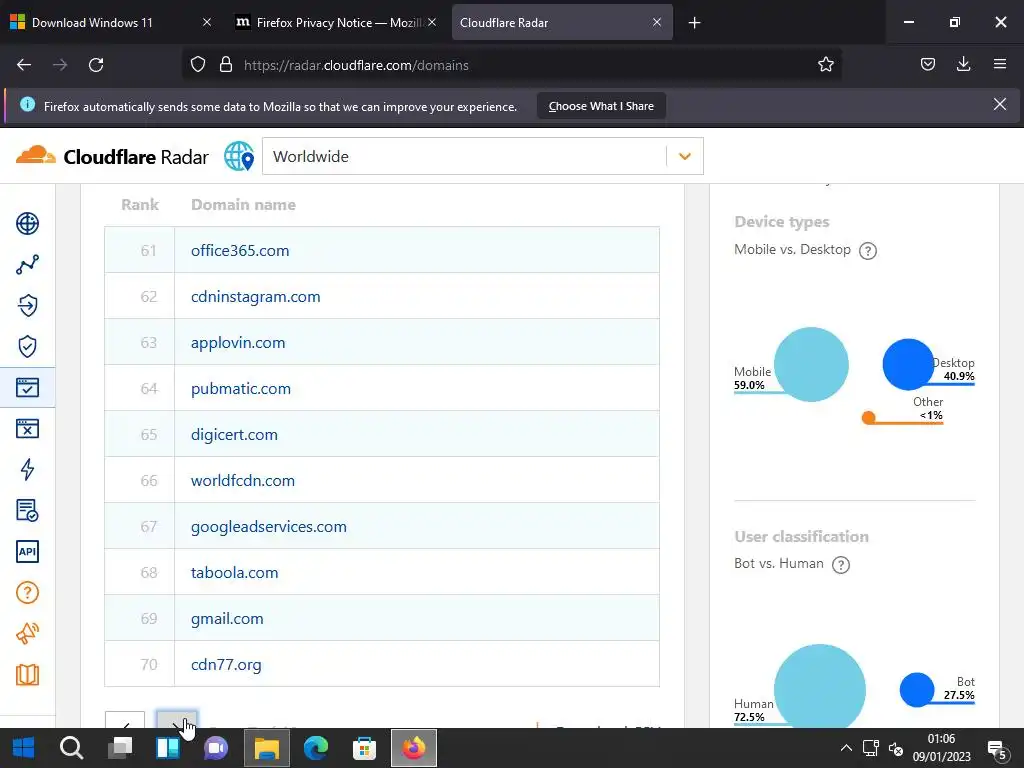Expand the Worldwide location dropdown arrow
Image resolution: width=1024 pixels, height=768 pixels.
click(x=684, y=157)
